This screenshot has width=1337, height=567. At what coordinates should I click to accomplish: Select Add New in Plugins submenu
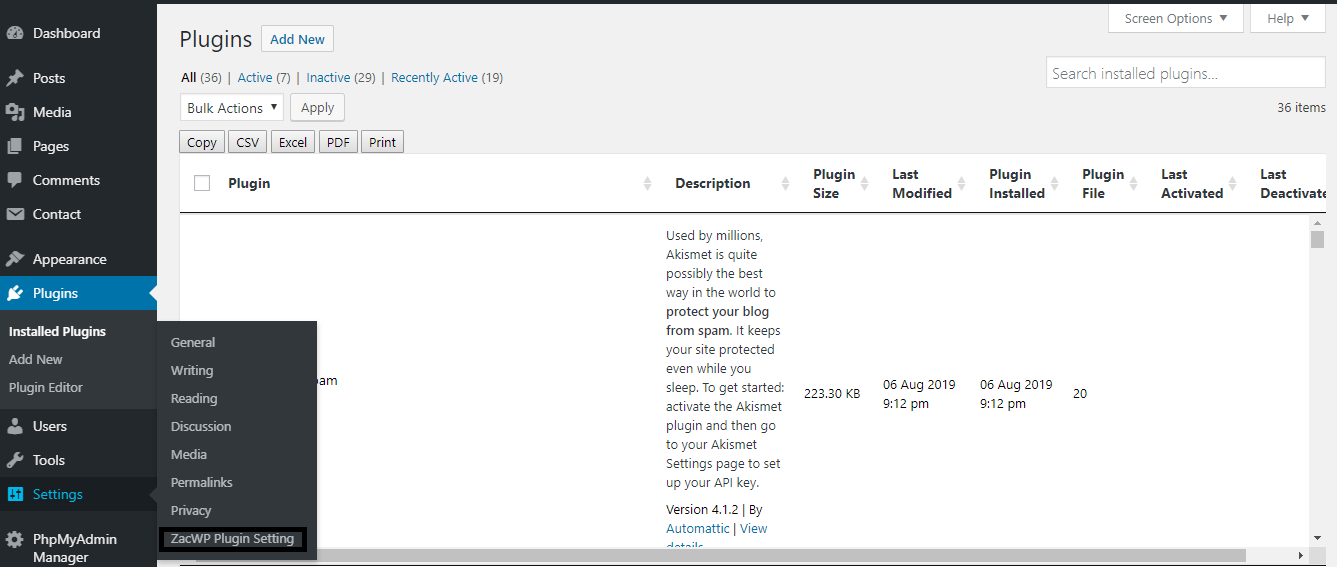tap(36, 359)
